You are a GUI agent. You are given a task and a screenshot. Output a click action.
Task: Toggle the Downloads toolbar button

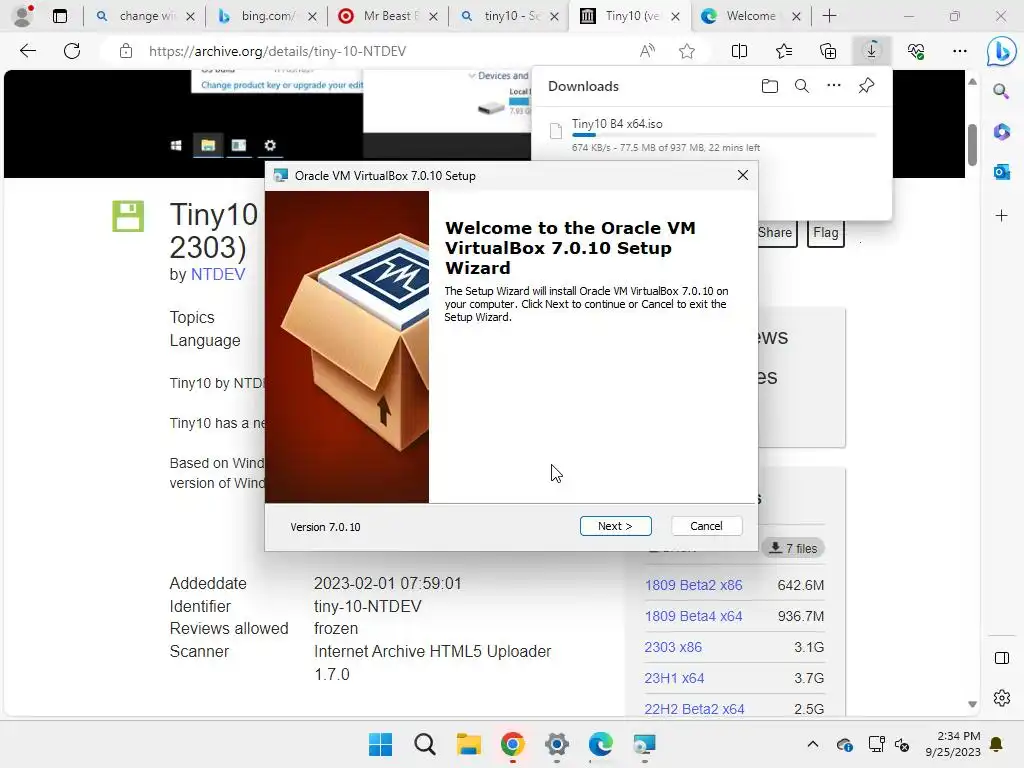(871, 51)
